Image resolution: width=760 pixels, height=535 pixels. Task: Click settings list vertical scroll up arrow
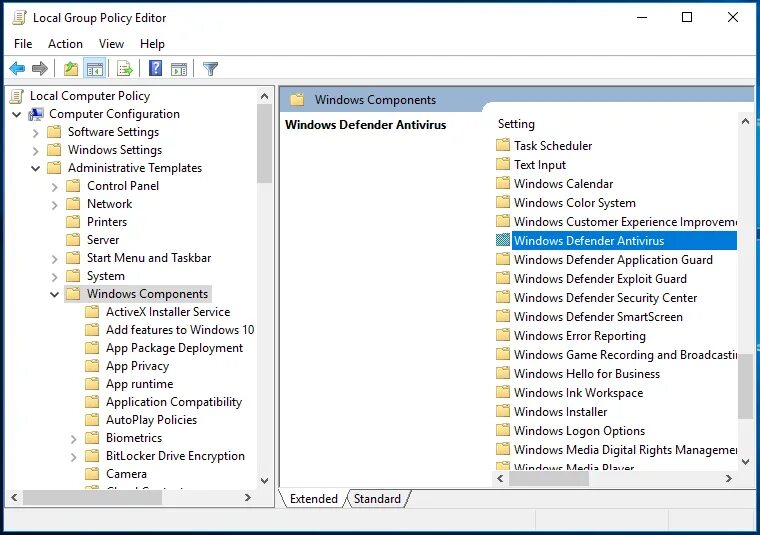coord(745,121)
